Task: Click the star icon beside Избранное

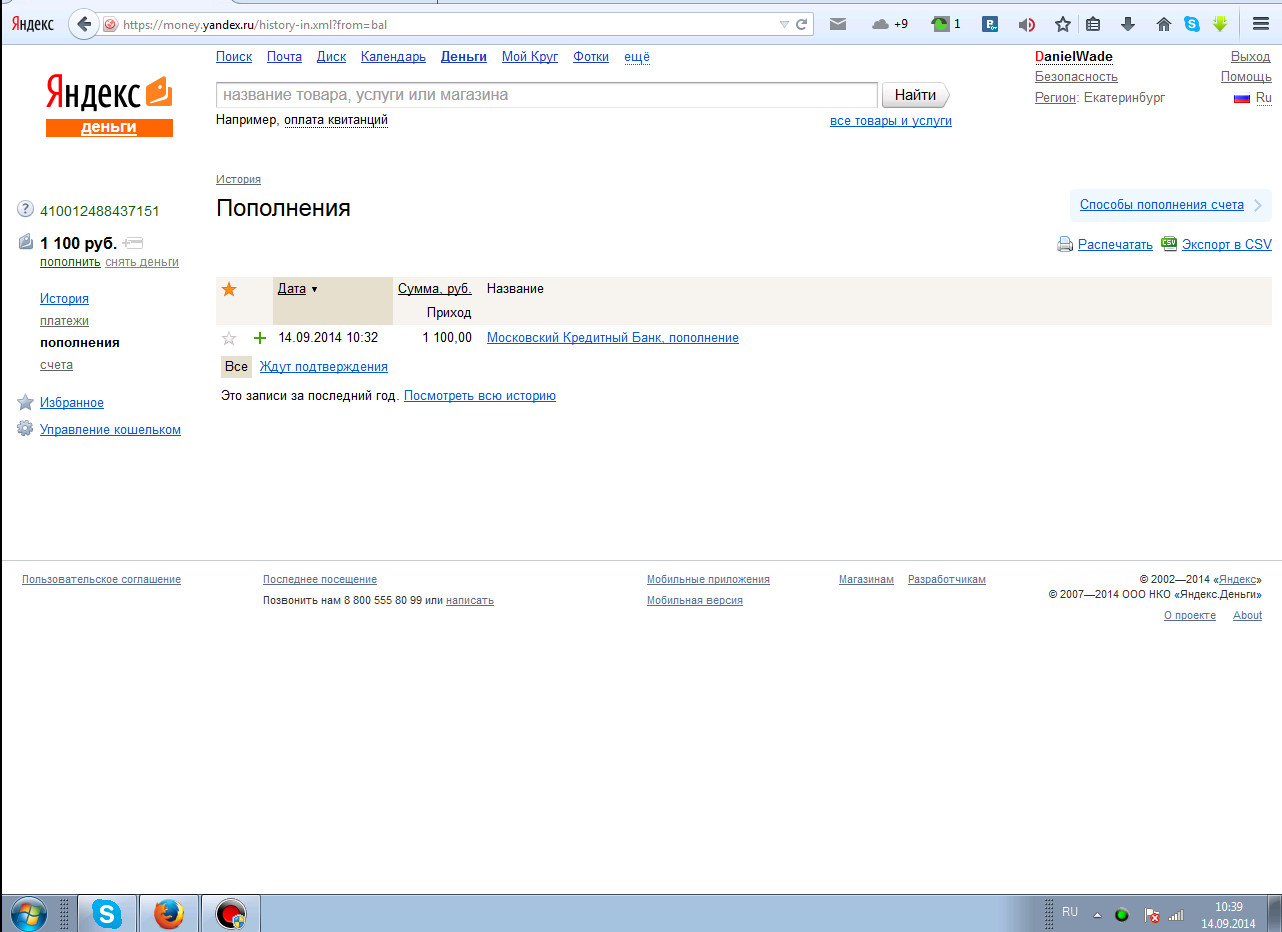Action: click(x=26, y=402)
